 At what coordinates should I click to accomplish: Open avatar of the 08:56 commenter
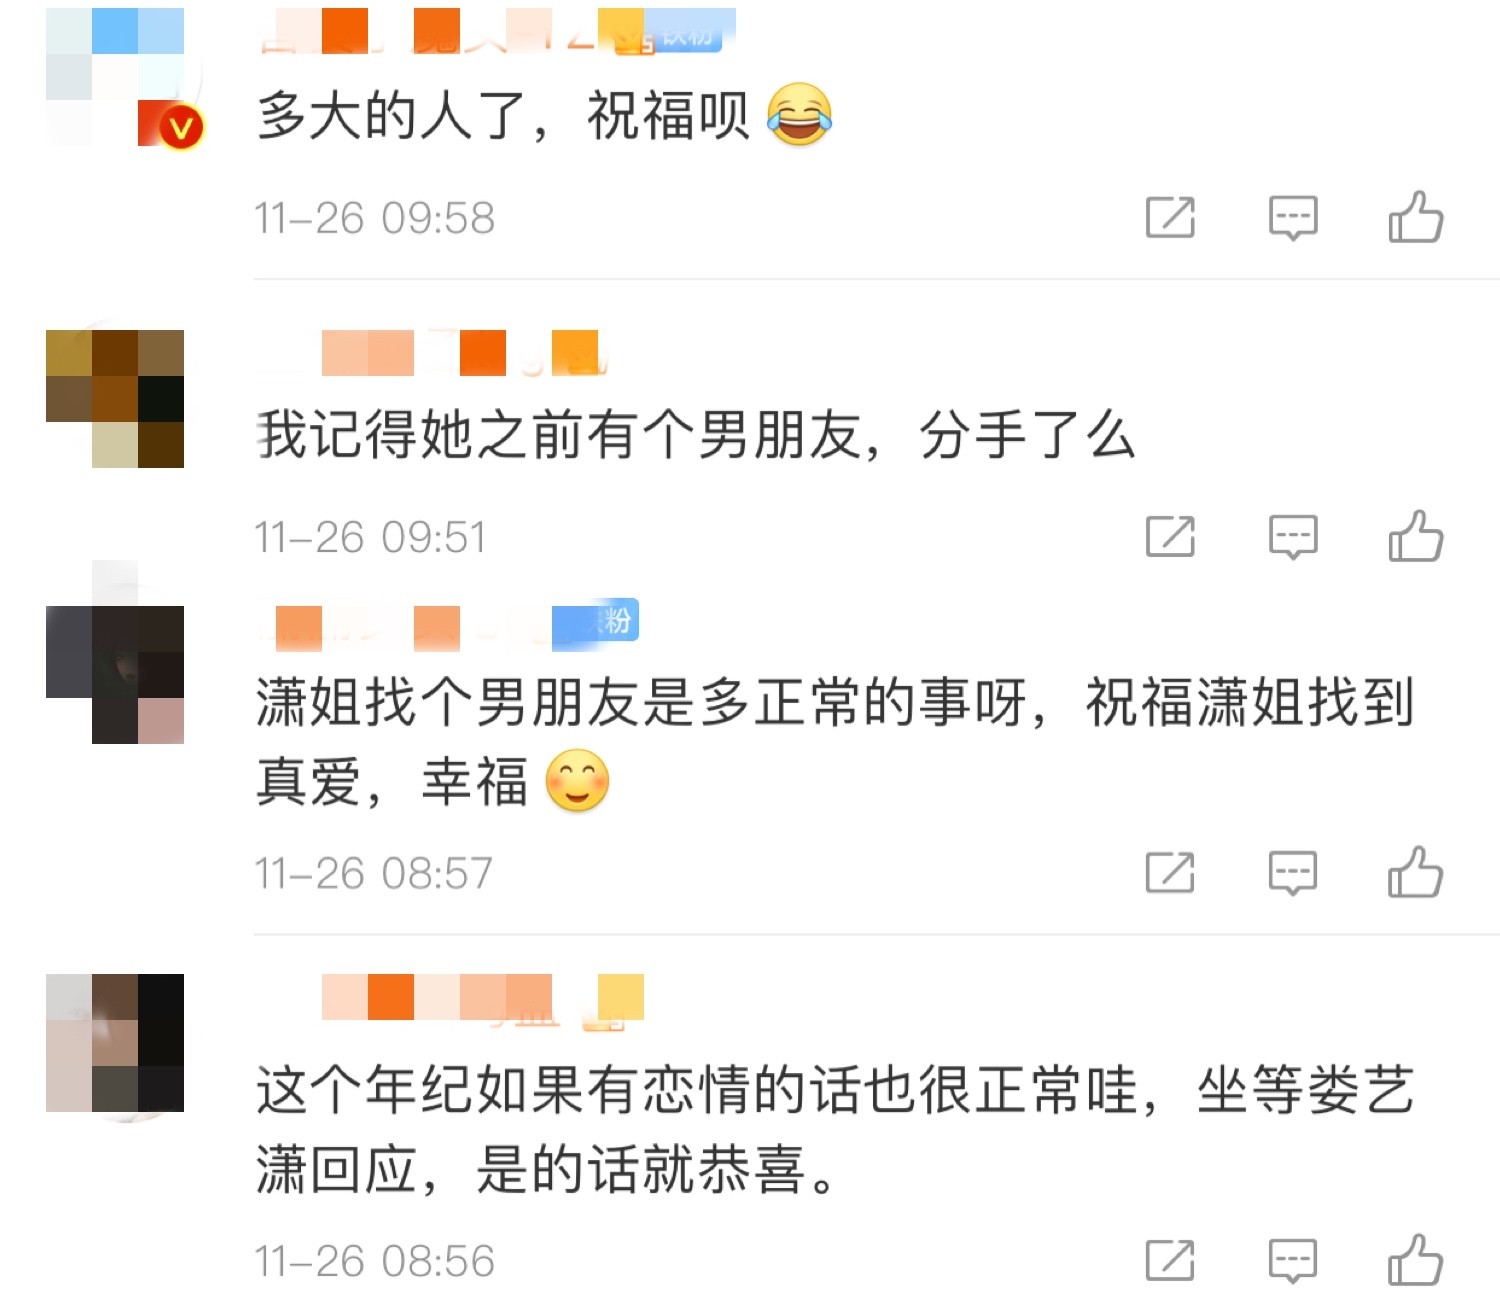115,1043
